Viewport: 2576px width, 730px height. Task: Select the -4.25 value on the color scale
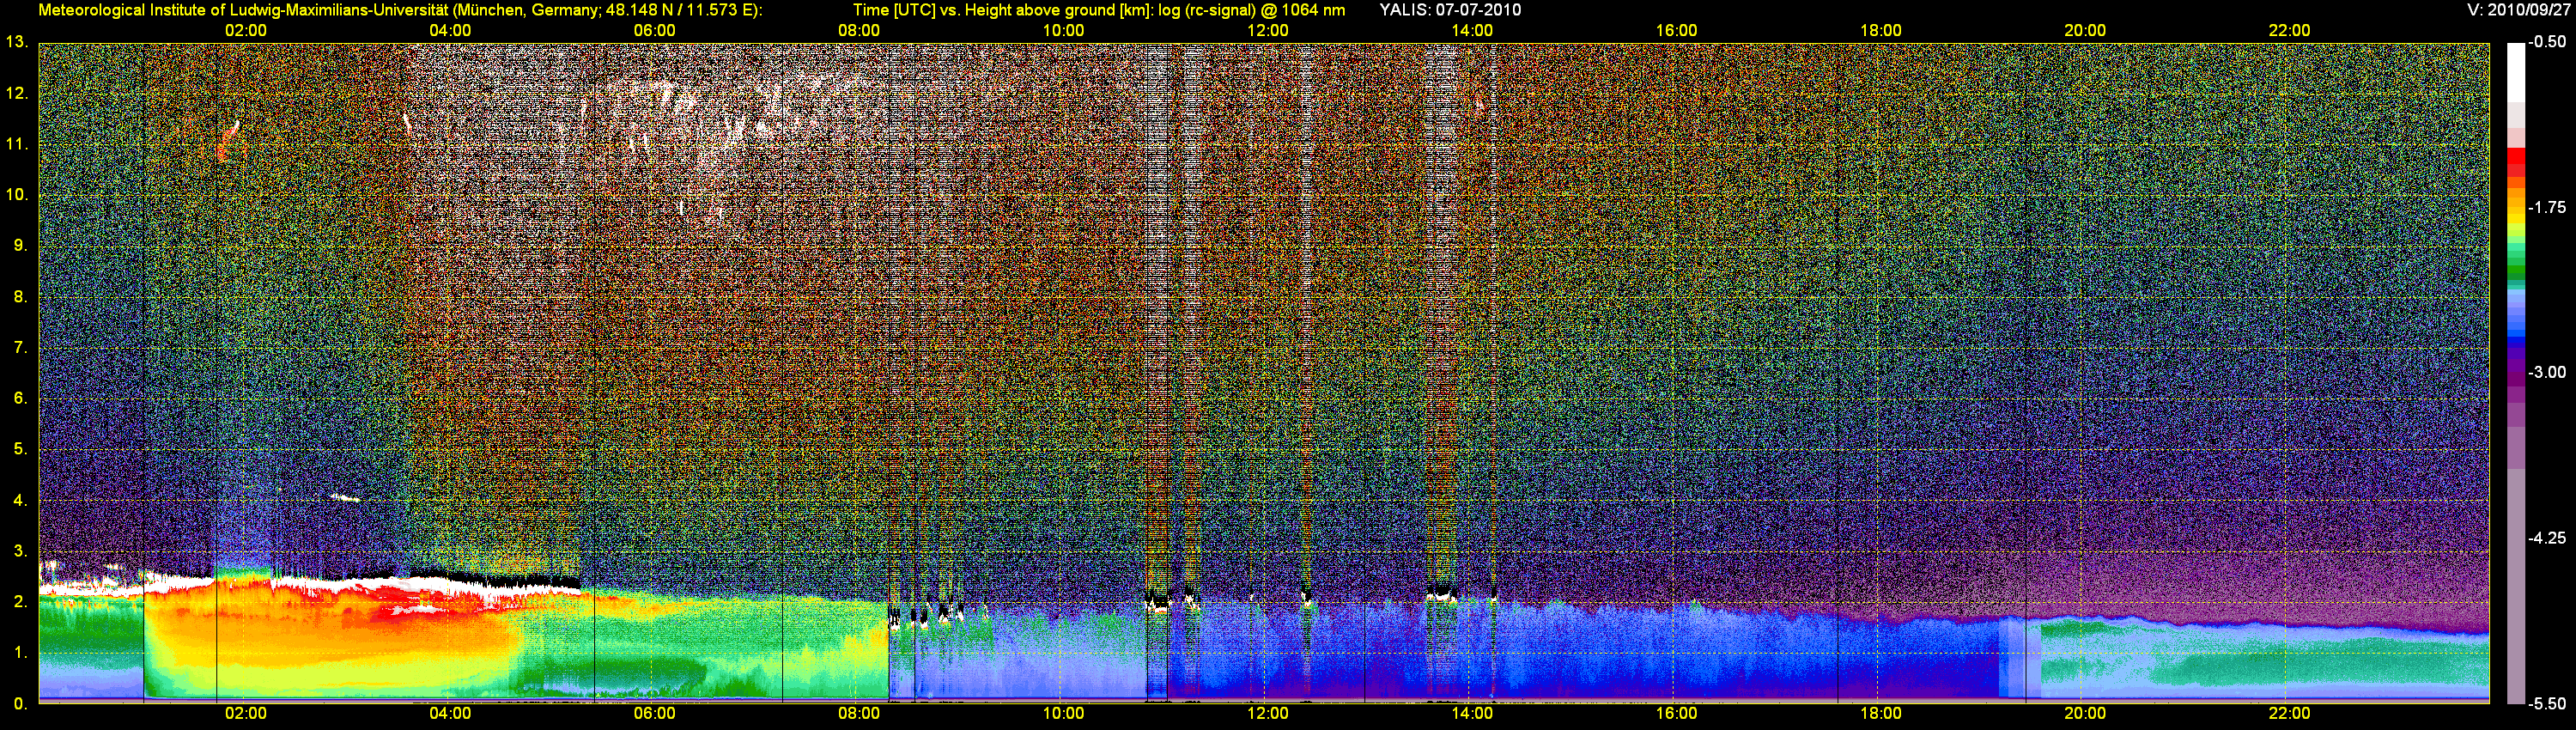tap(2547, 538)
